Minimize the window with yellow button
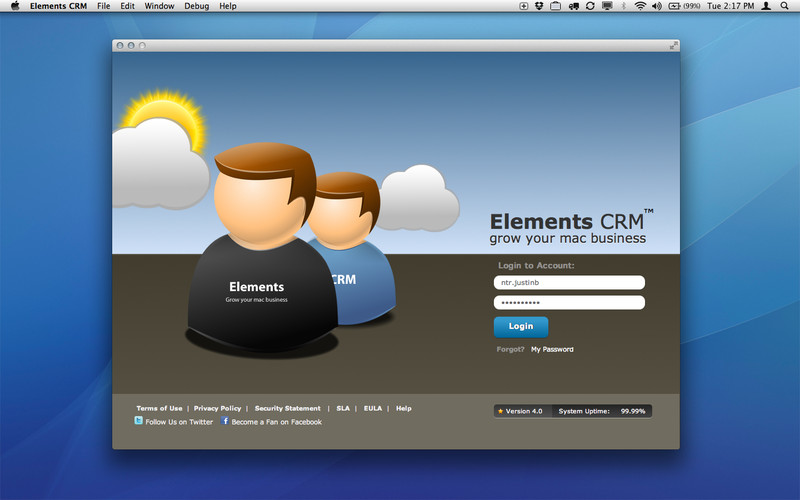This screenshot has height=500, width=800. [x=131, y=45]
